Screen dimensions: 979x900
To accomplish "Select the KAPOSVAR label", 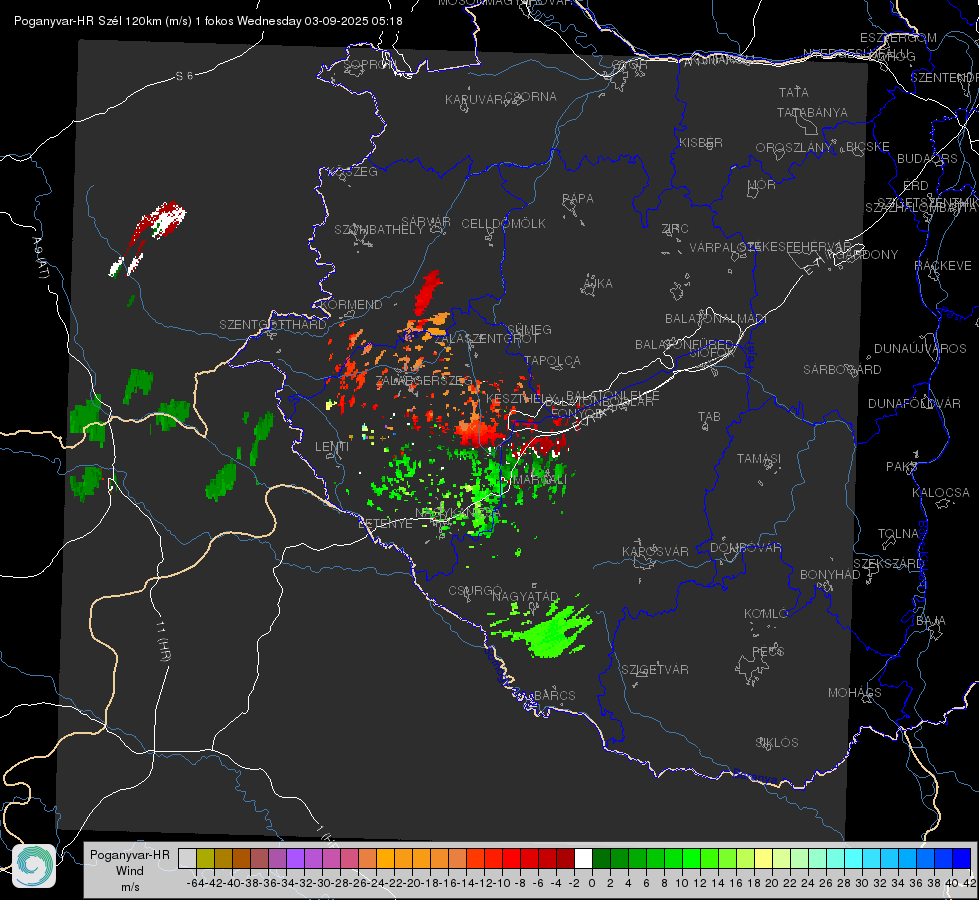I will 656,551.
